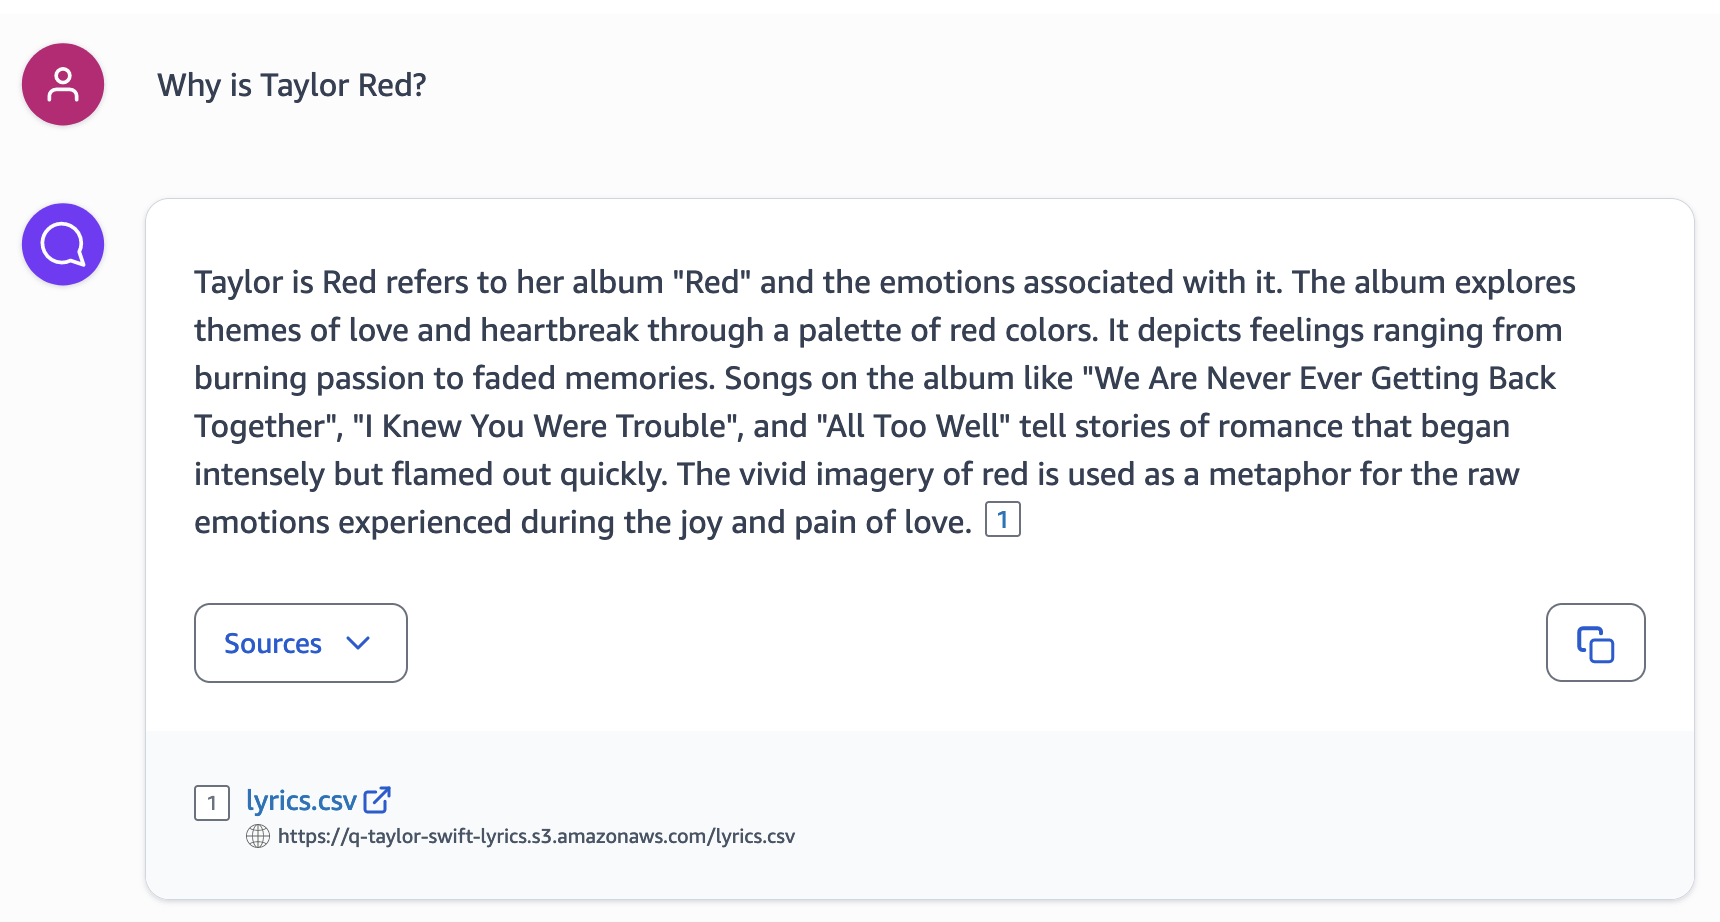Click the globe icon before the source URL
Viewport: 1720px width, 922px height.
(x=258, y=836)
